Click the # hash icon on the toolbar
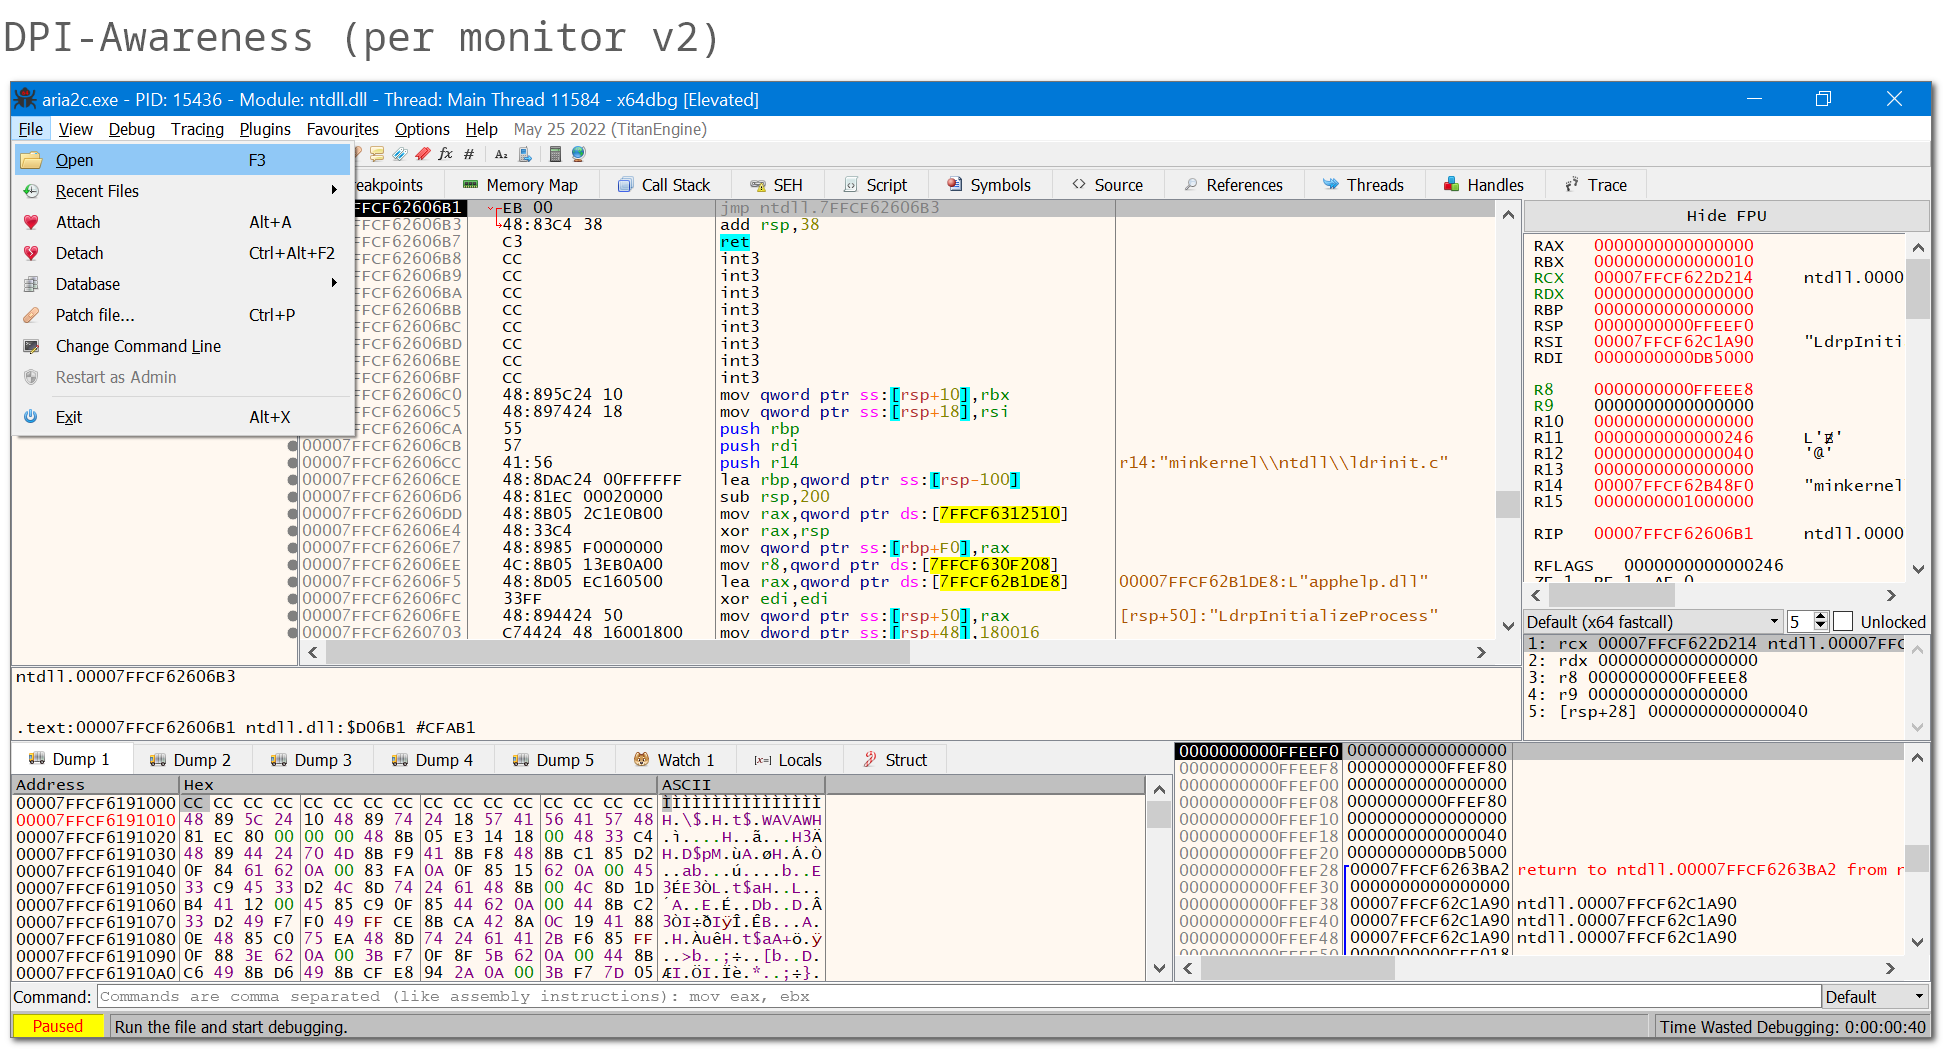Viewport: 1943px width, 1049px height. click(468, 154)
